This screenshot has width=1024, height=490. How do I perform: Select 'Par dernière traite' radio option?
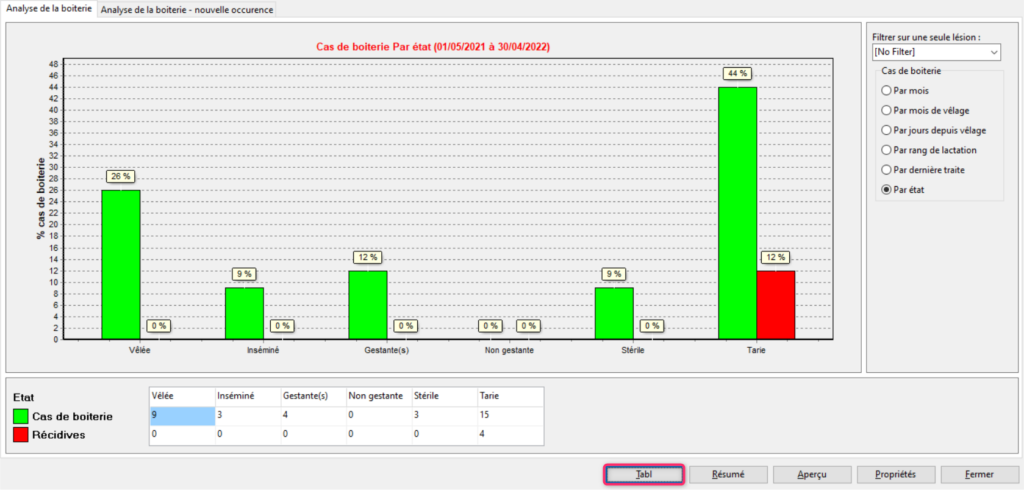click(885, 170)
